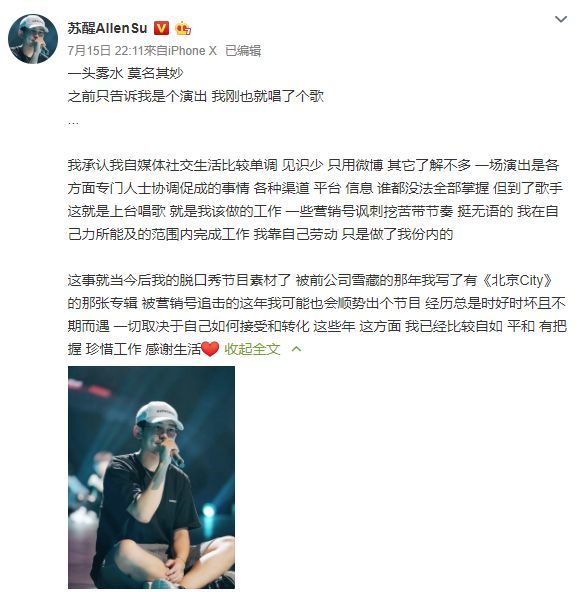Click paragraph starting 我承认我自媒体社交生活
The height and width of the screenshot is (592, 584).
315,200
